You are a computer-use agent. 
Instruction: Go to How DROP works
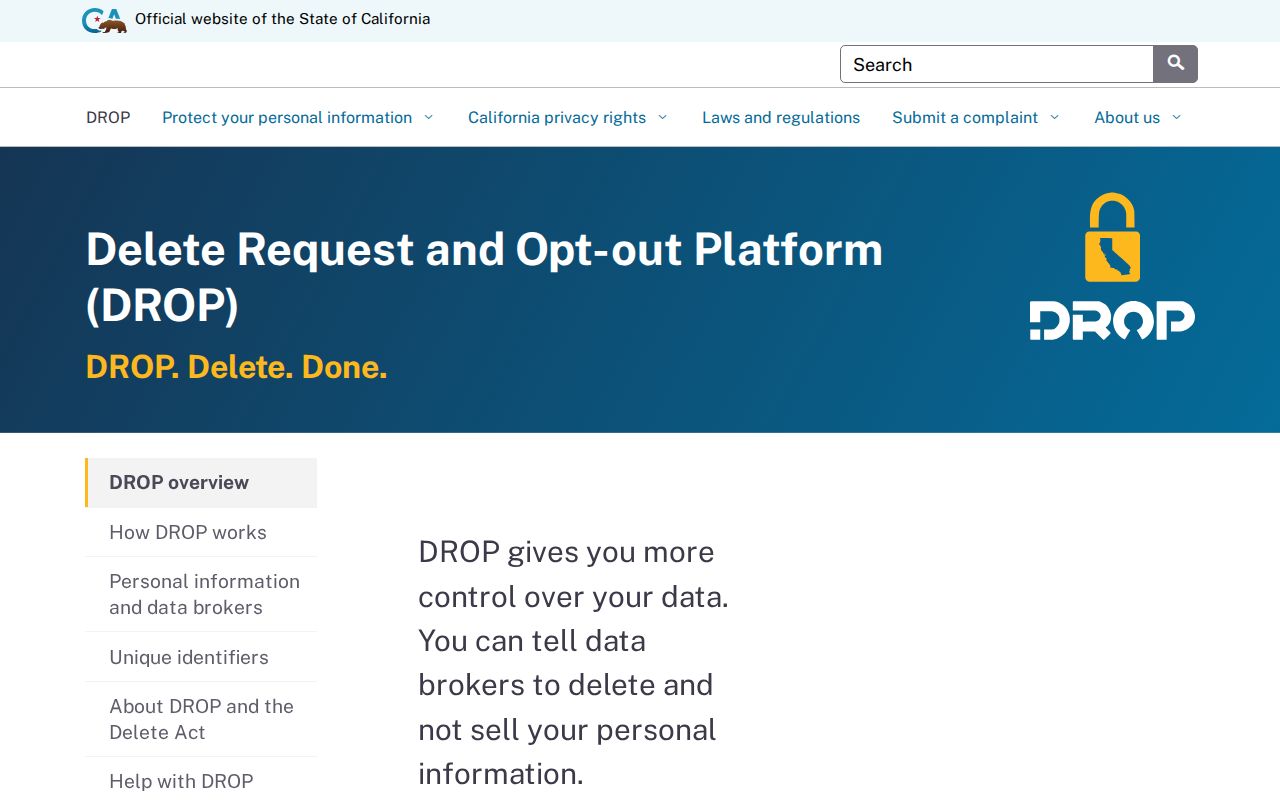point(201,532)
